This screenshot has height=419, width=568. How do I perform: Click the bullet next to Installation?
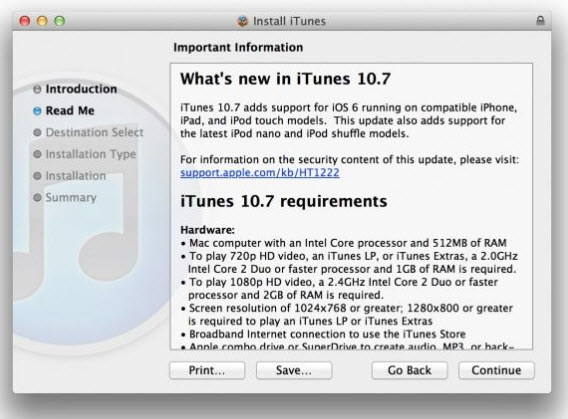click(37, 176)
